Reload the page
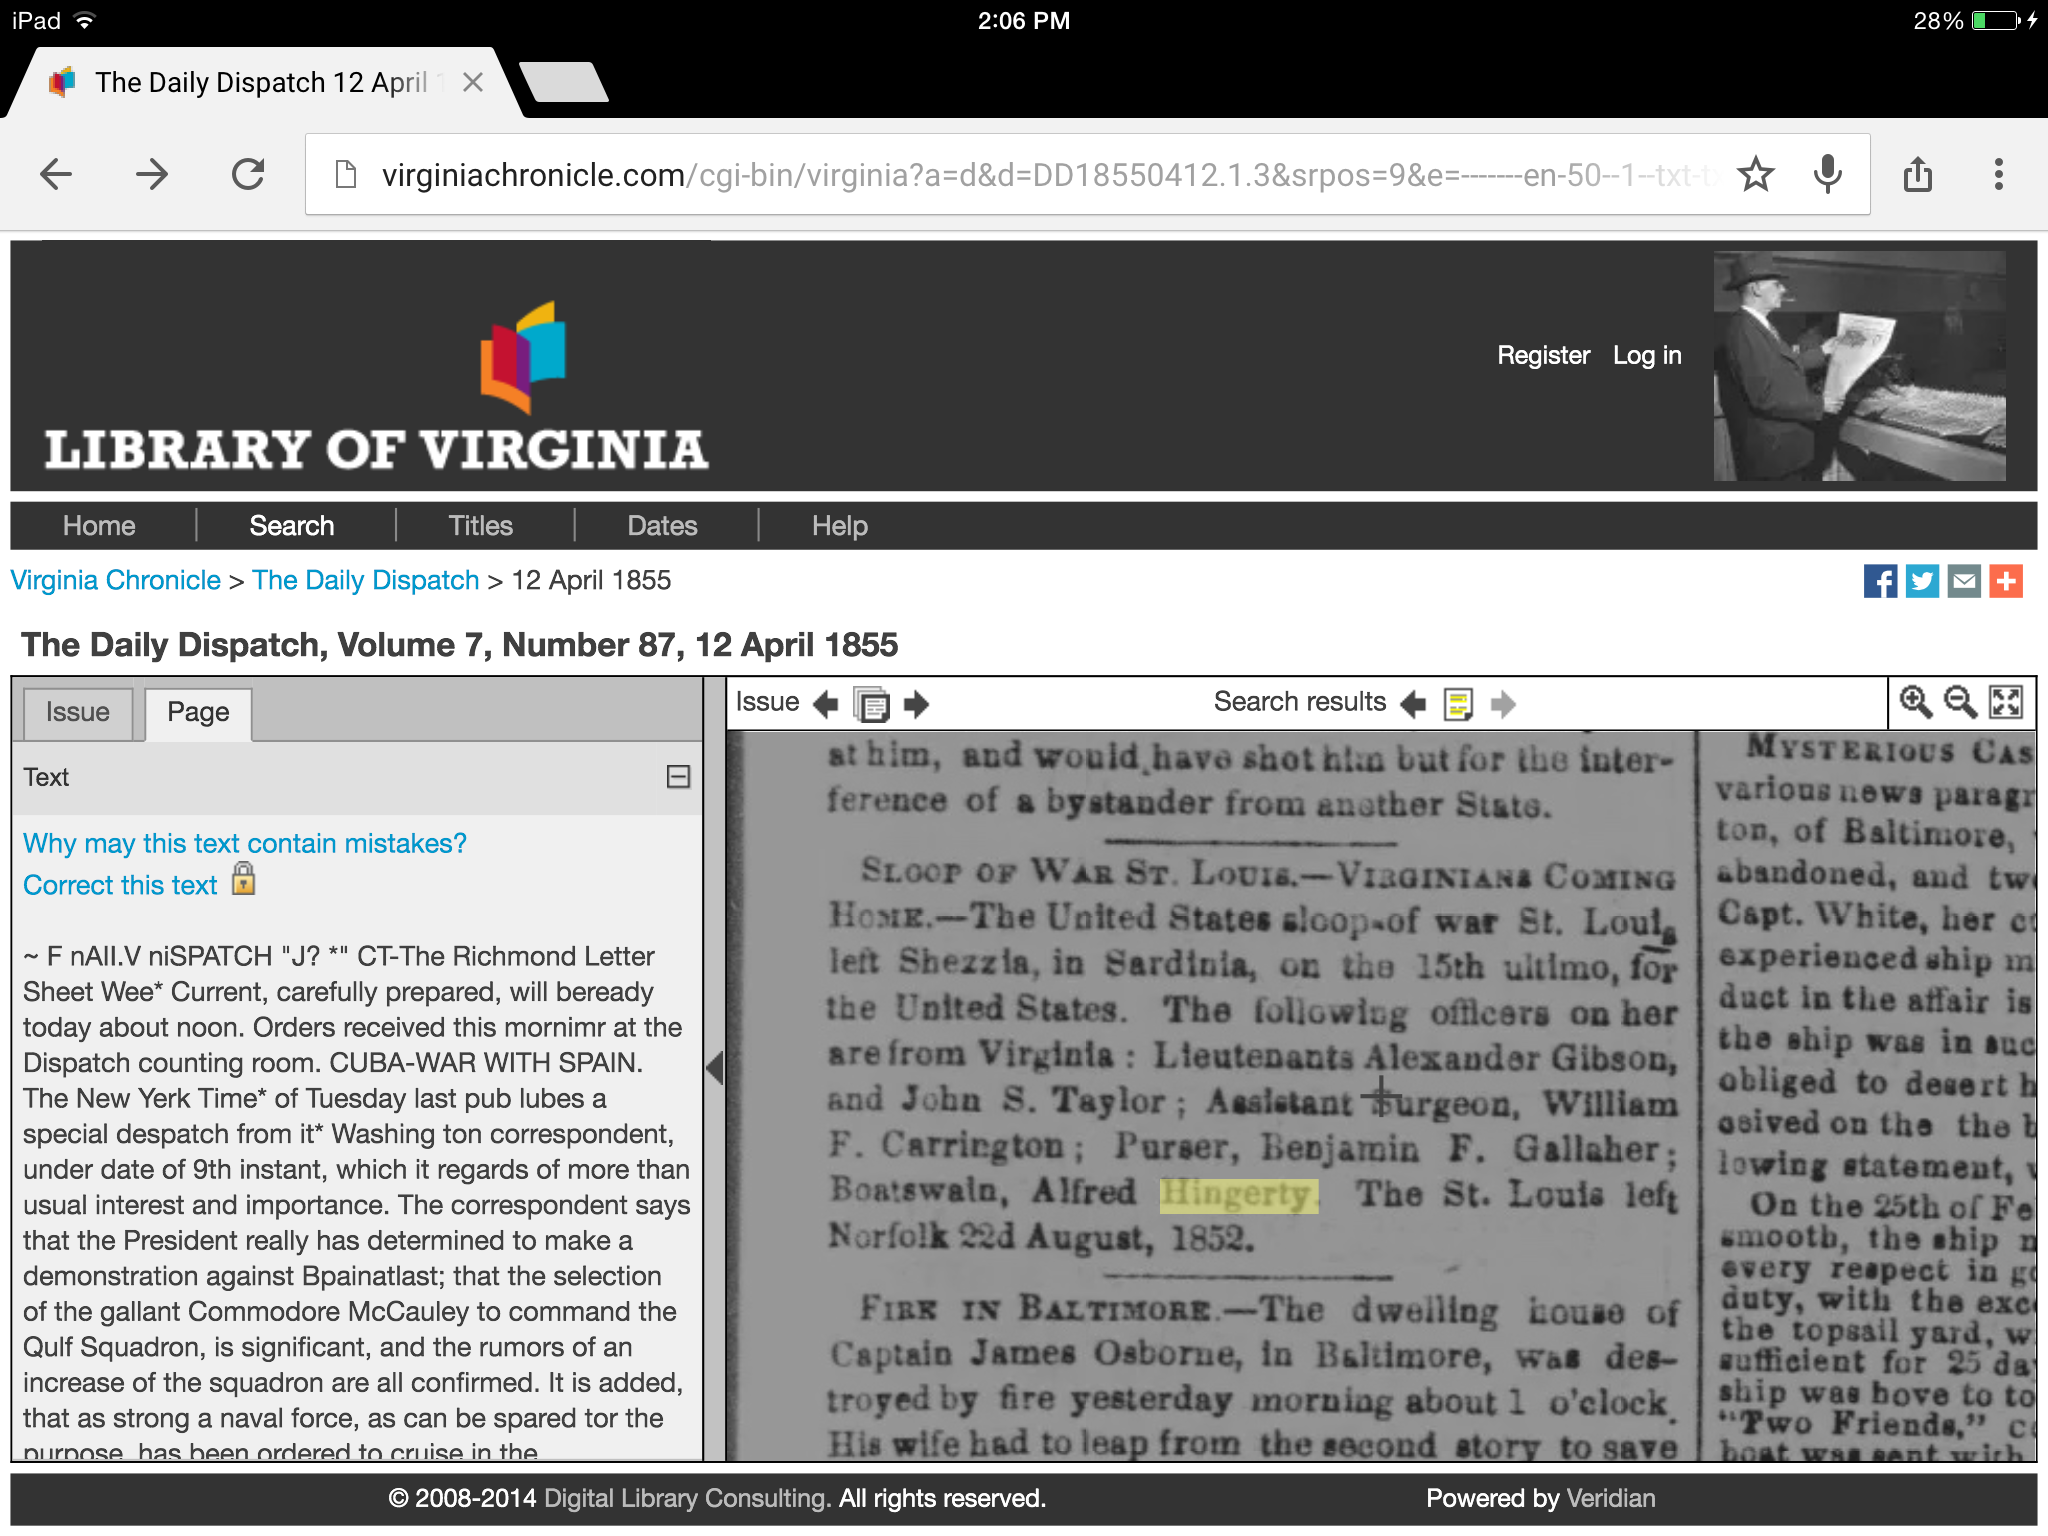Viewport: 2048px width, 1536px height. tap(248, 175)
